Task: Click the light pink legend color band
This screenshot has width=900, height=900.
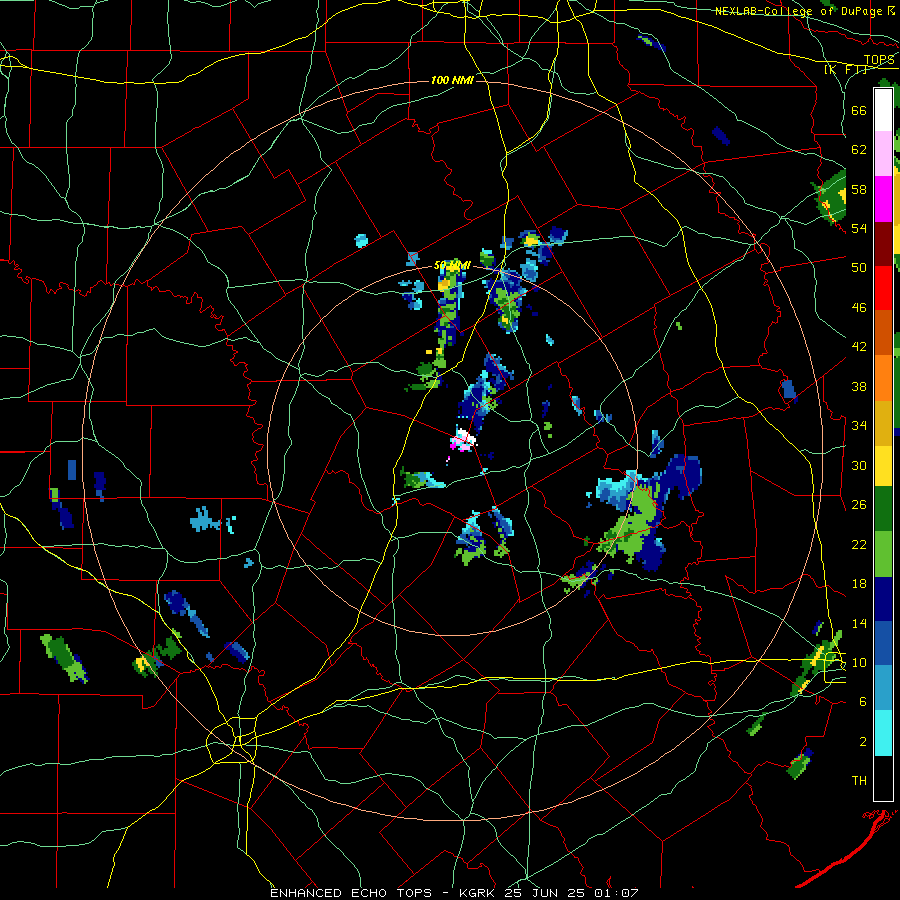Action: [x=883, y=153]
